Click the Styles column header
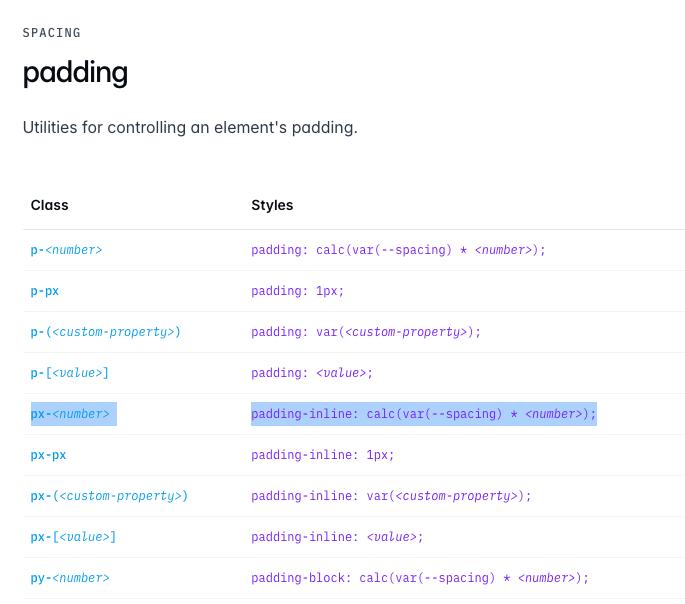Screen dimensions: 685x604 [x=272, y=205]
